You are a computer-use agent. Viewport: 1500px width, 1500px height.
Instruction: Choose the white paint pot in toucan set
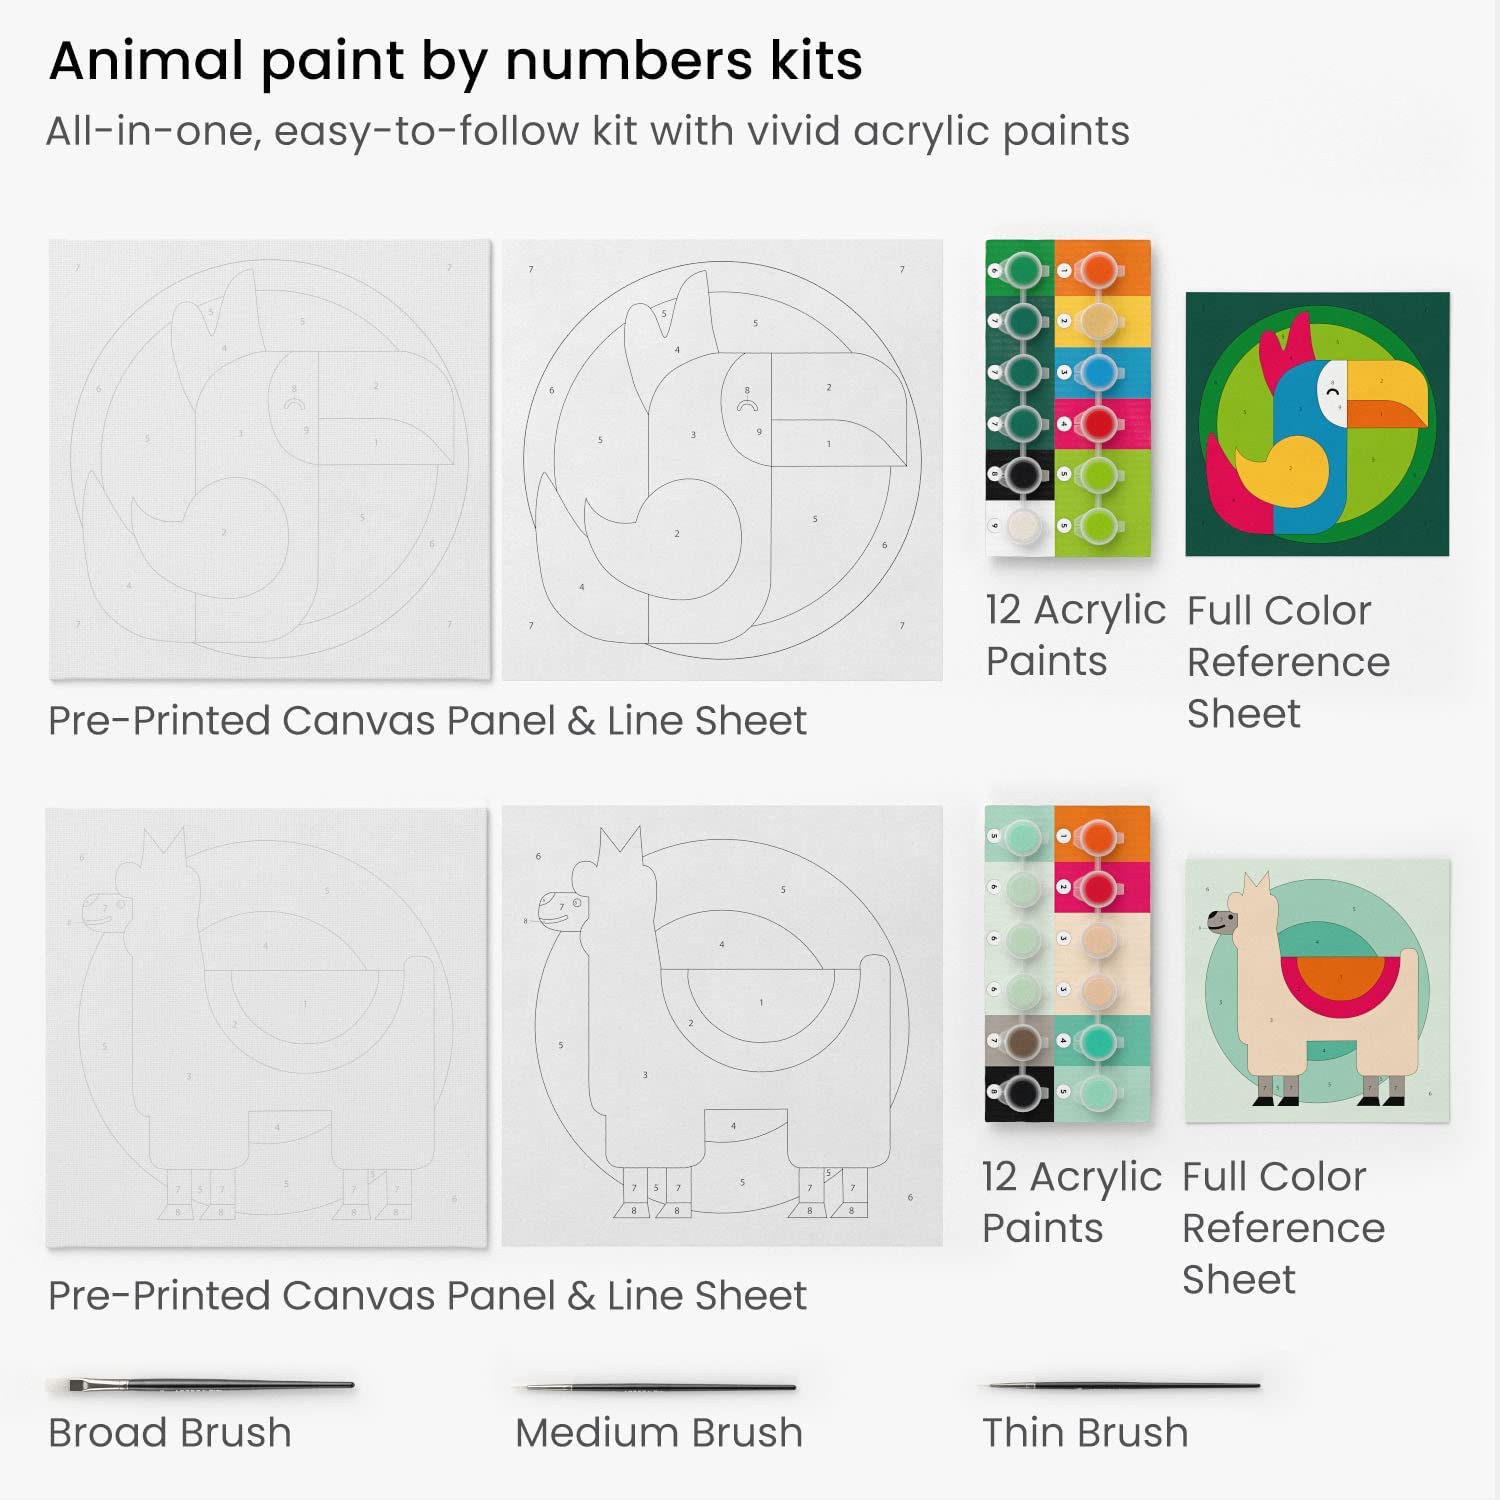(x=1020, y=526)
